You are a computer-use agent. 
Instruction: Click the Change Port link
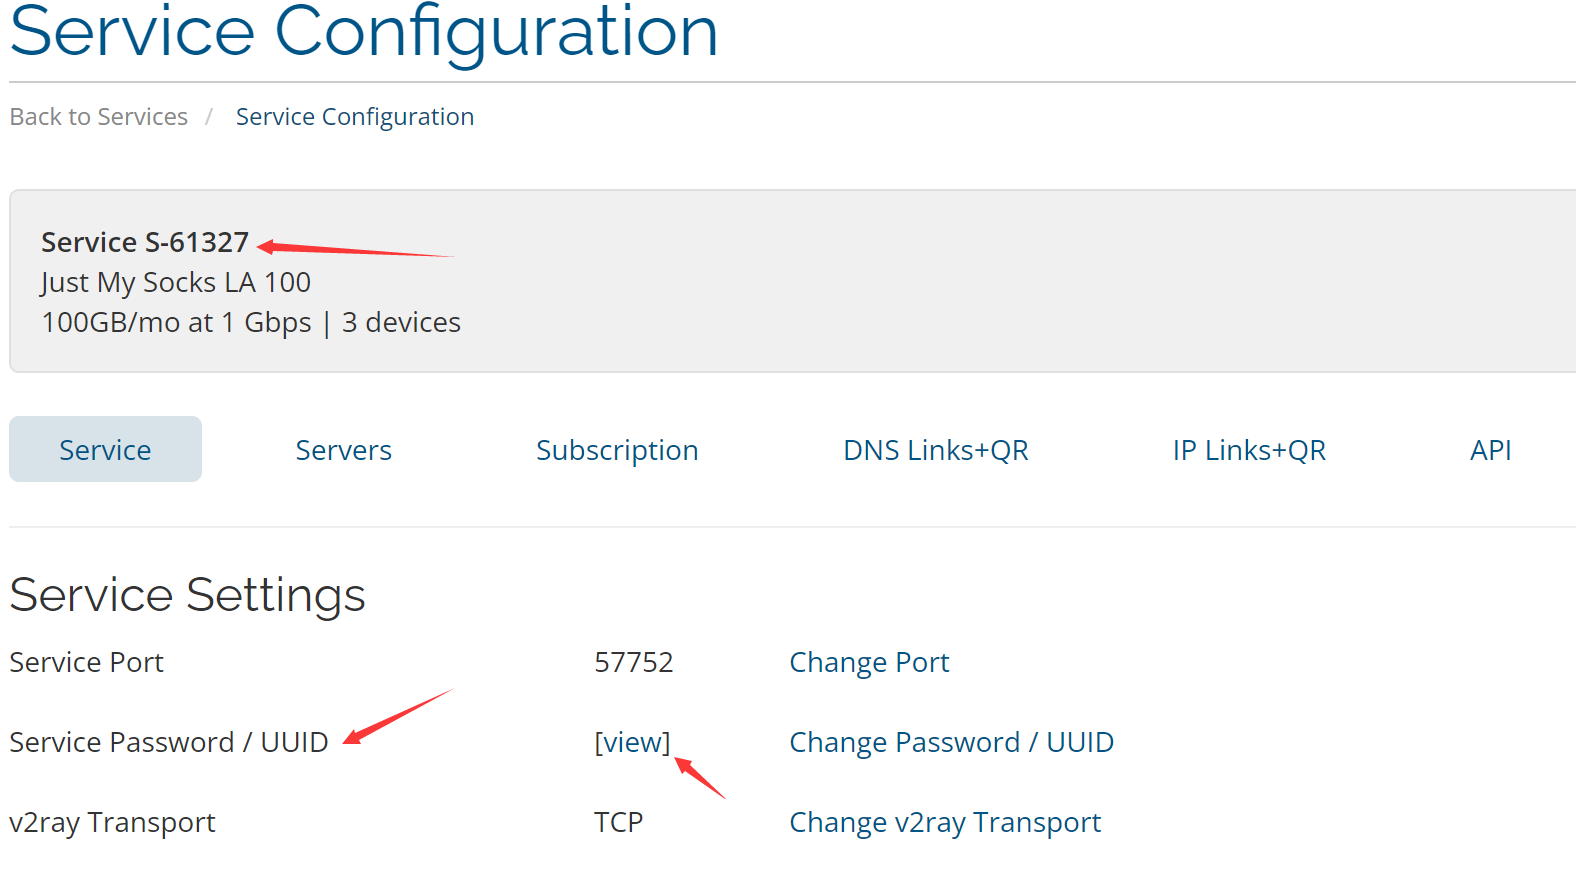[868, 662]
